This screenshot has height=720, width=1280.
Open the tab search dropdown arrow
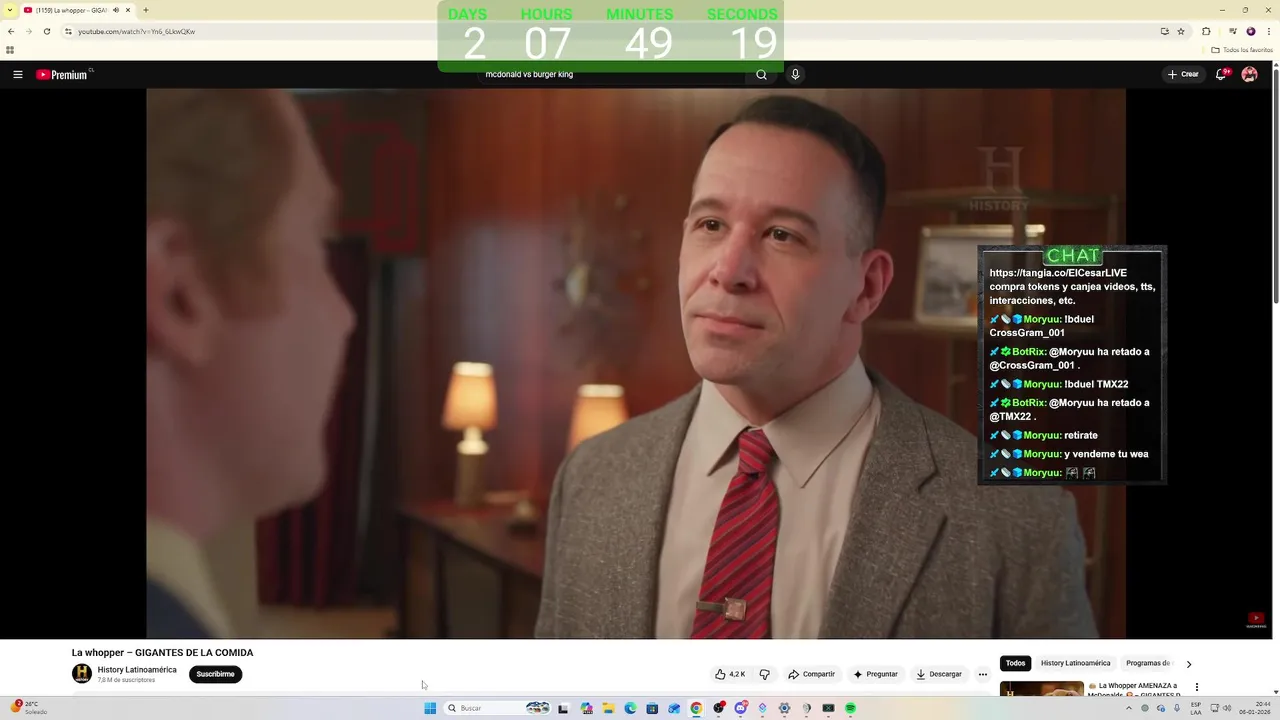point(9,10)
